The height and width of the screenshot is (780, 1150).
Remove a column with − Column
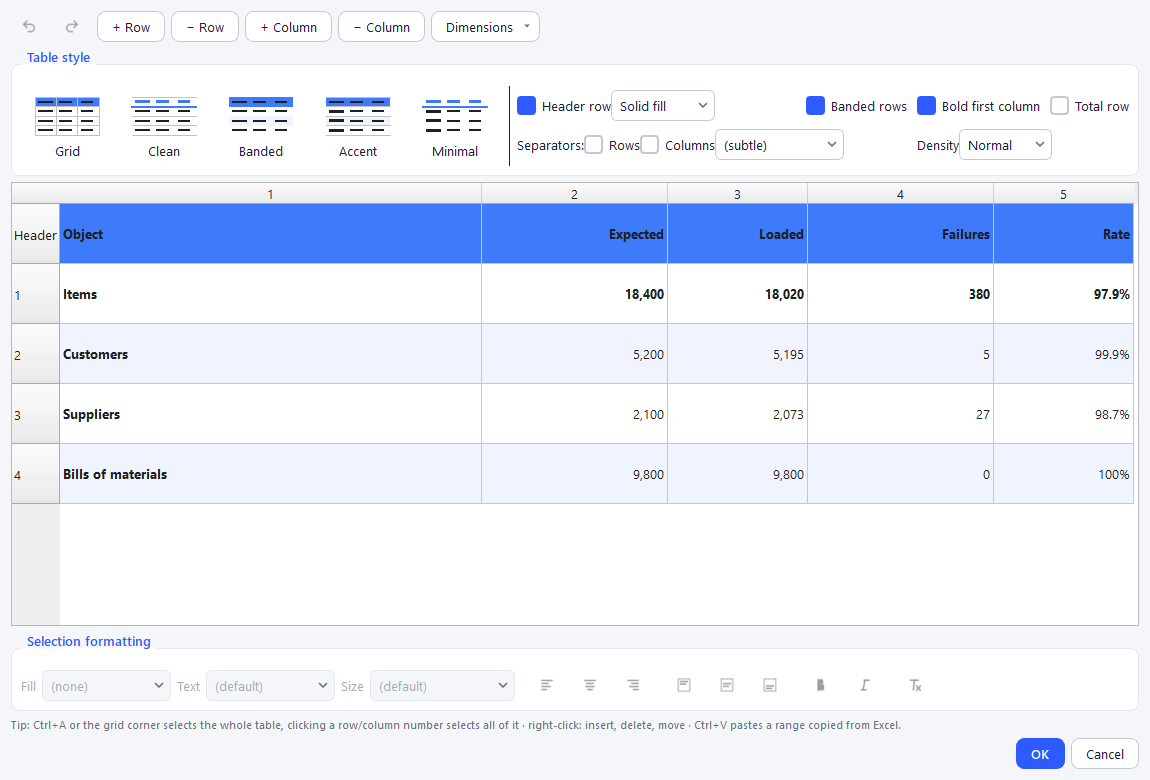(x=381, y=27)
